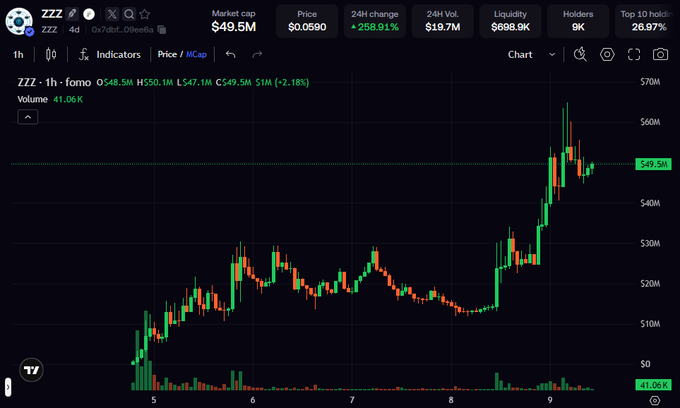Click the Volume 41.06K legend label
This screenshot has height=408, width=680.
(50, 99)
